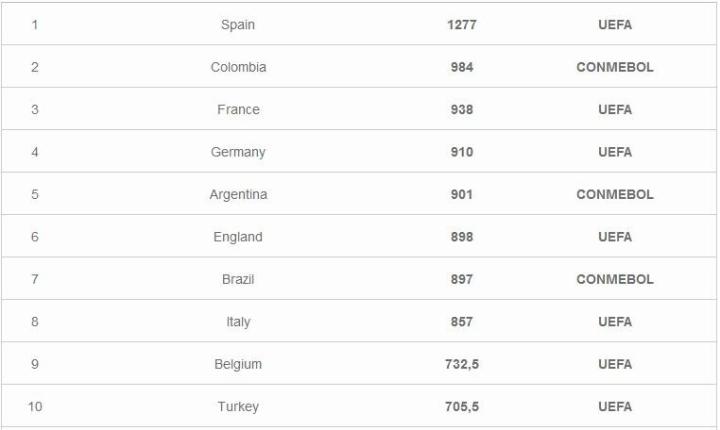Click CONMEBOL label in Brazil row
Viewport: 720px width, 430px height.
click(x=614, y=279)
